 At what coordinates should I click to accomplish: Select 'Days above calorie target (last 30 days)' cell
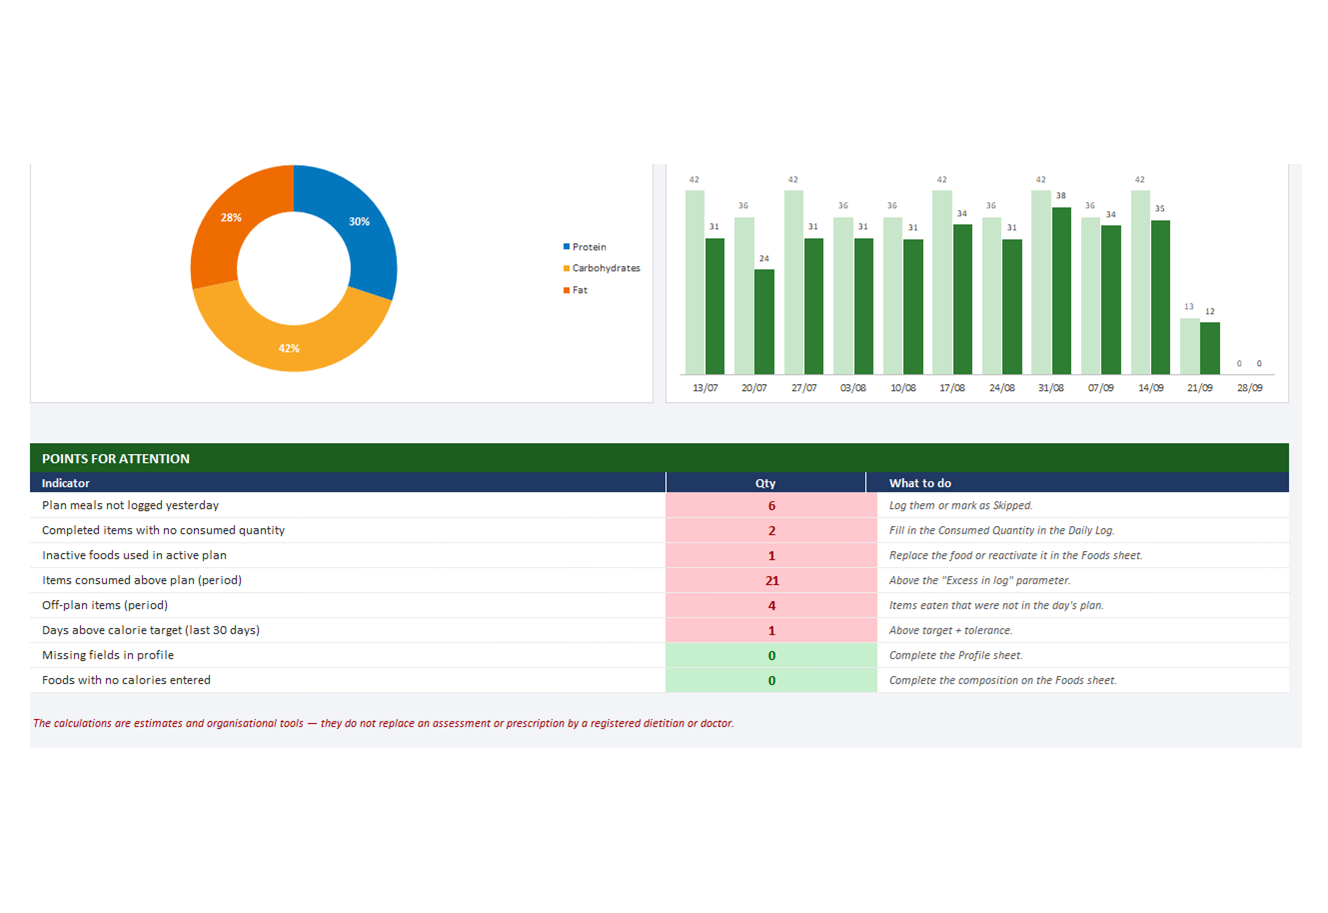point(347,630)
